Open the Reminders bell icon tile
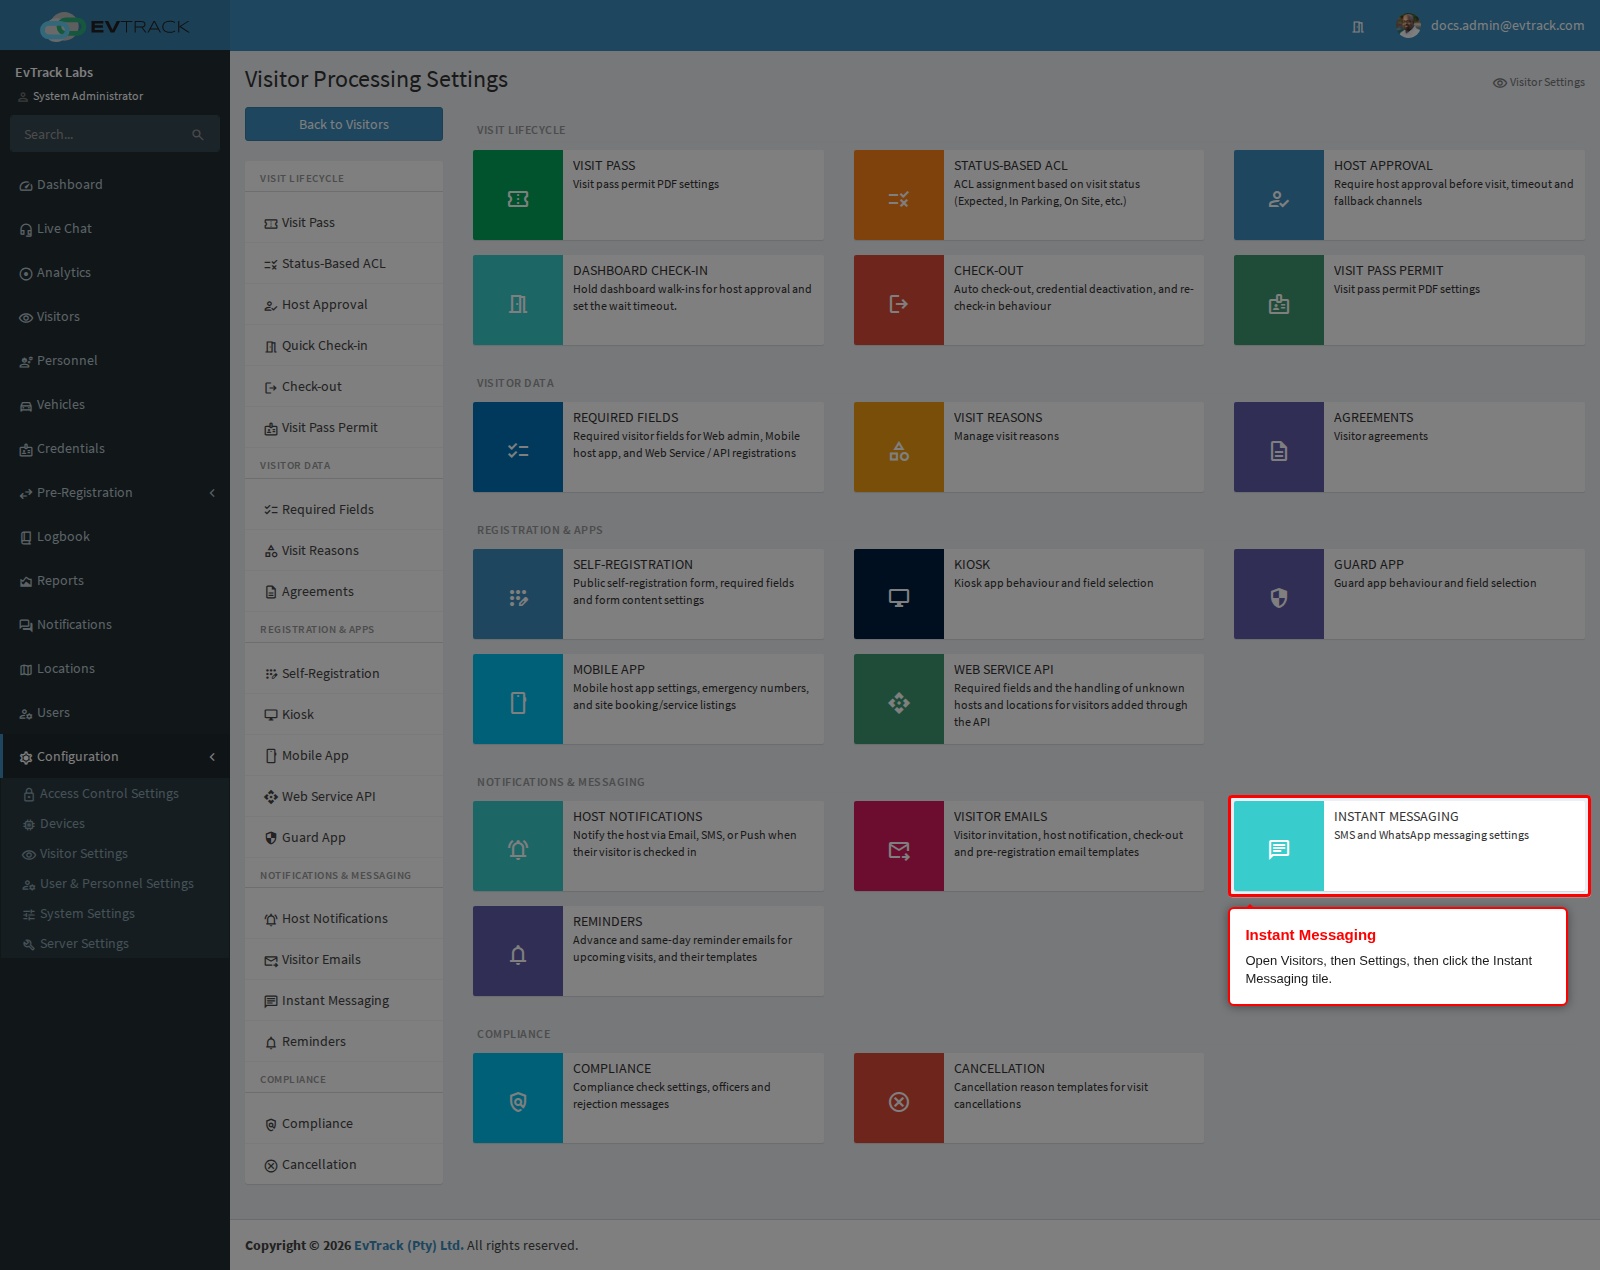The height and width of the screenshot is (1270, 1600). point(518,951)
